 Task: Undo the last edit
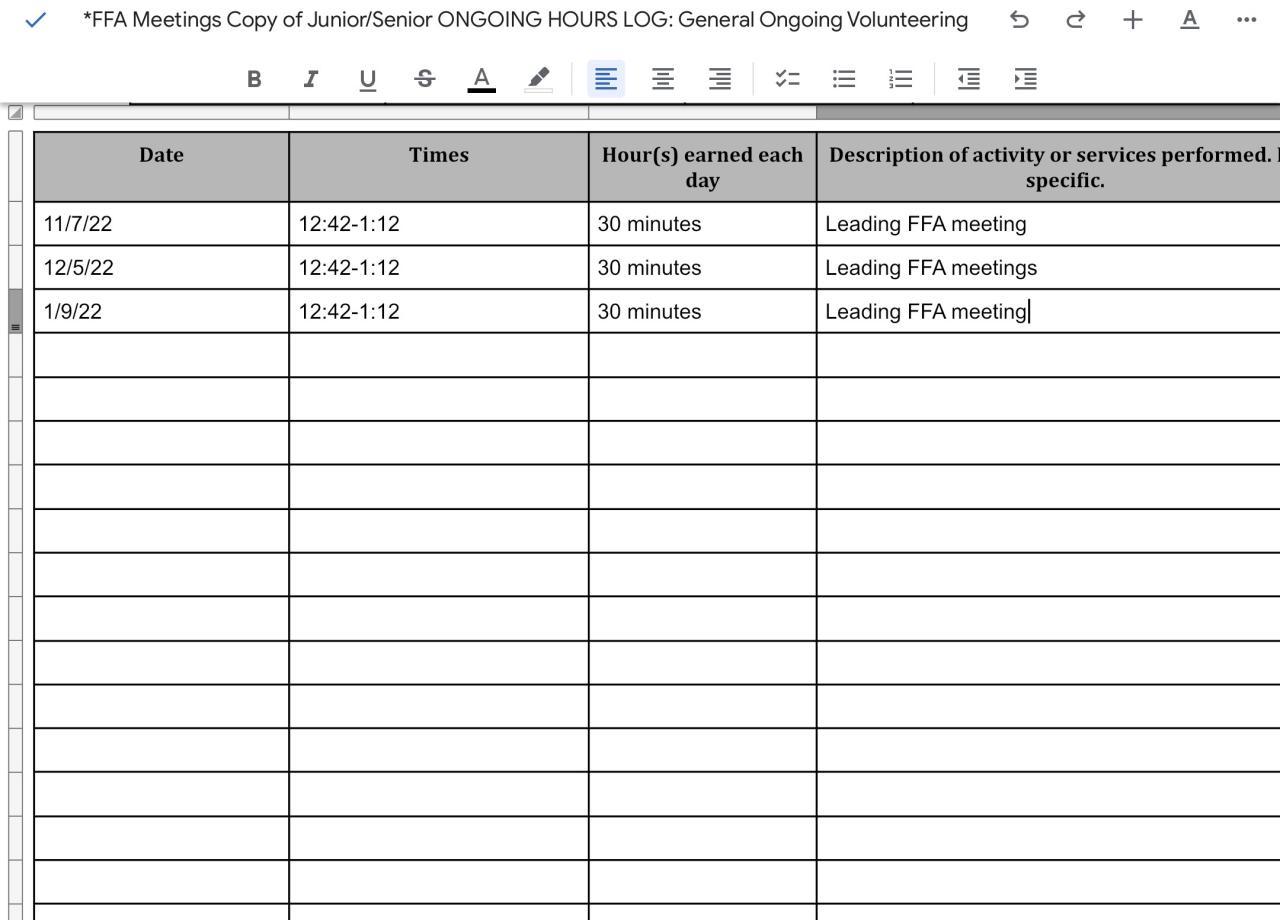[x=1019, y=20]
